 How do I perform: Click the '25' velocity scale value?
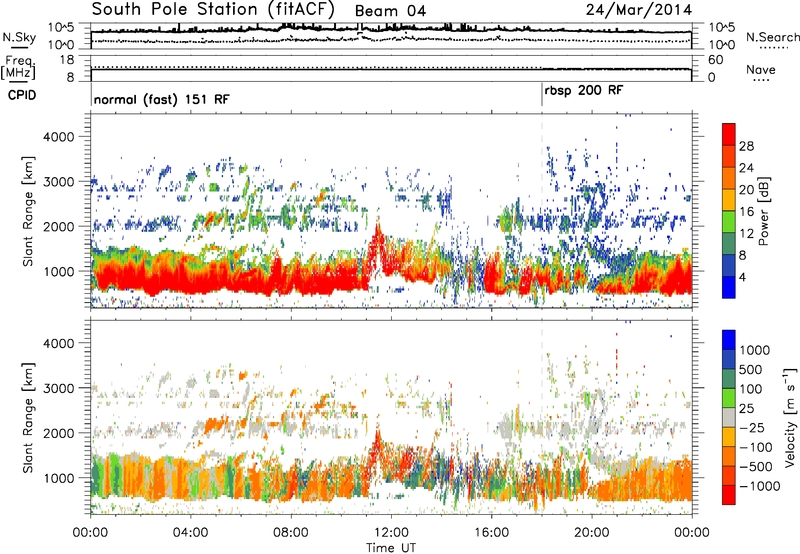click(x=746, y=409)
